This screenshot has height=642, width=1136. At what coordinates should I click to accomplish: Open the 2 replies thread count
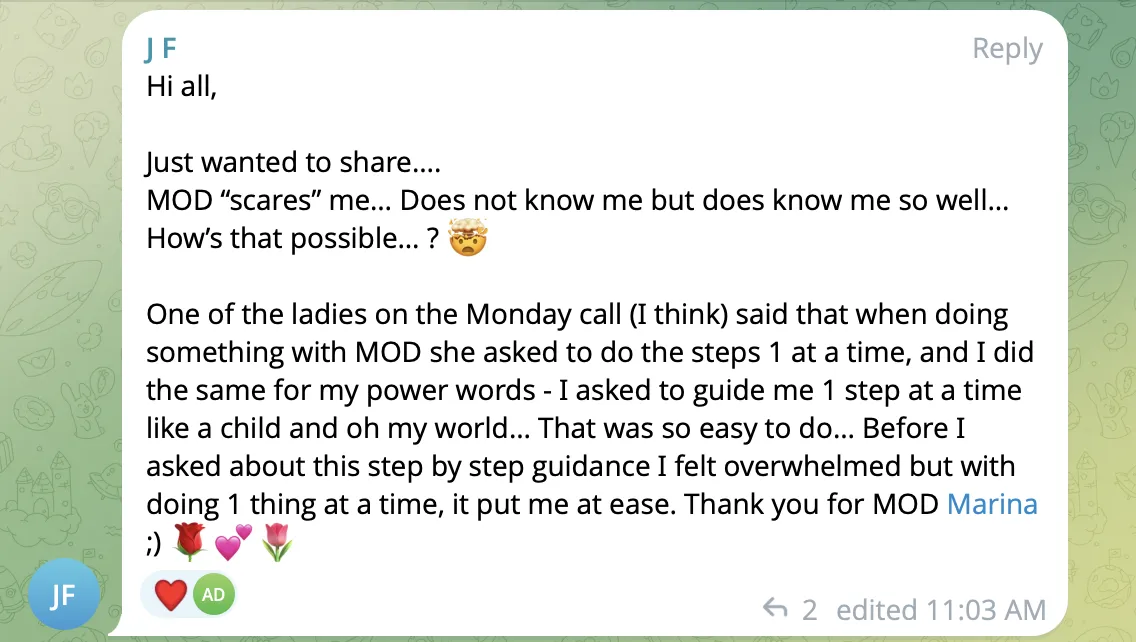tap(809, 610)
